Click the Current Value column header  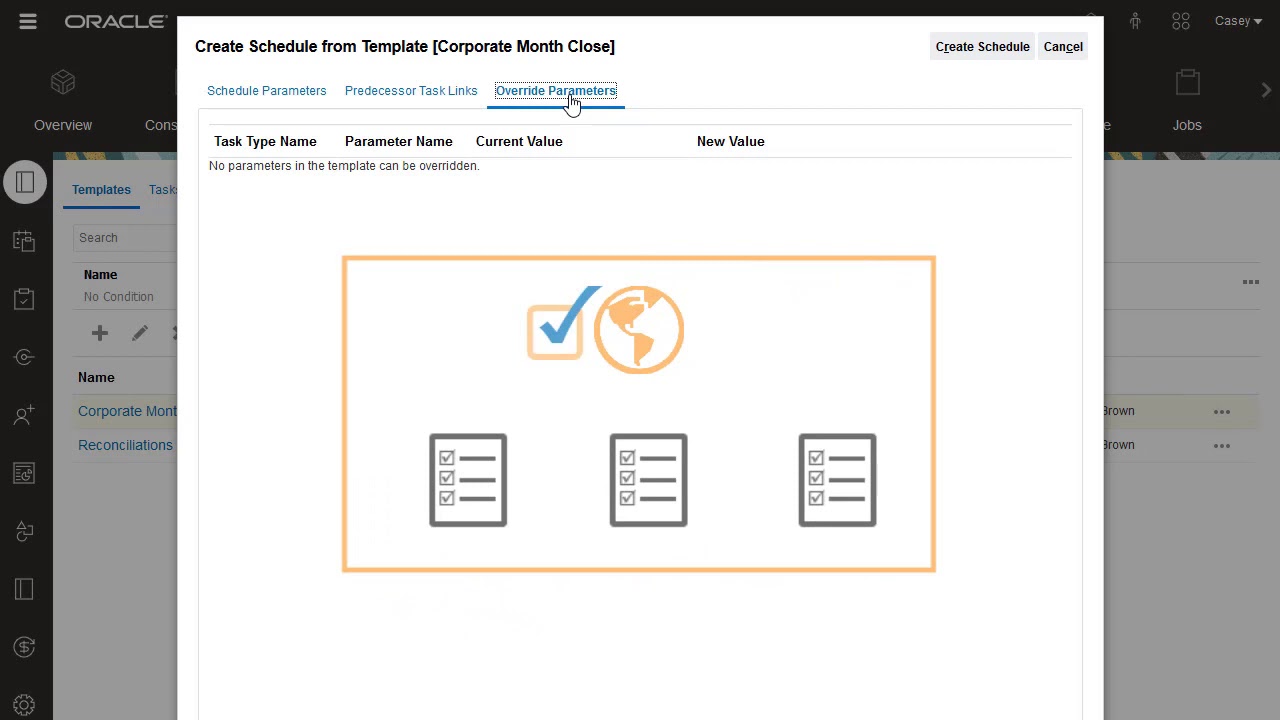(x=519, y=141)
